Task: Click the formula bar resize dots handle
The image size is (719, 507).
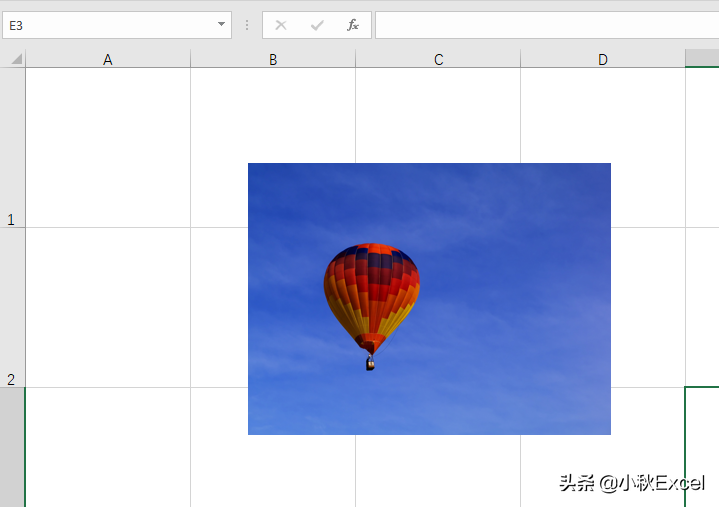Action: pos(247,25)
